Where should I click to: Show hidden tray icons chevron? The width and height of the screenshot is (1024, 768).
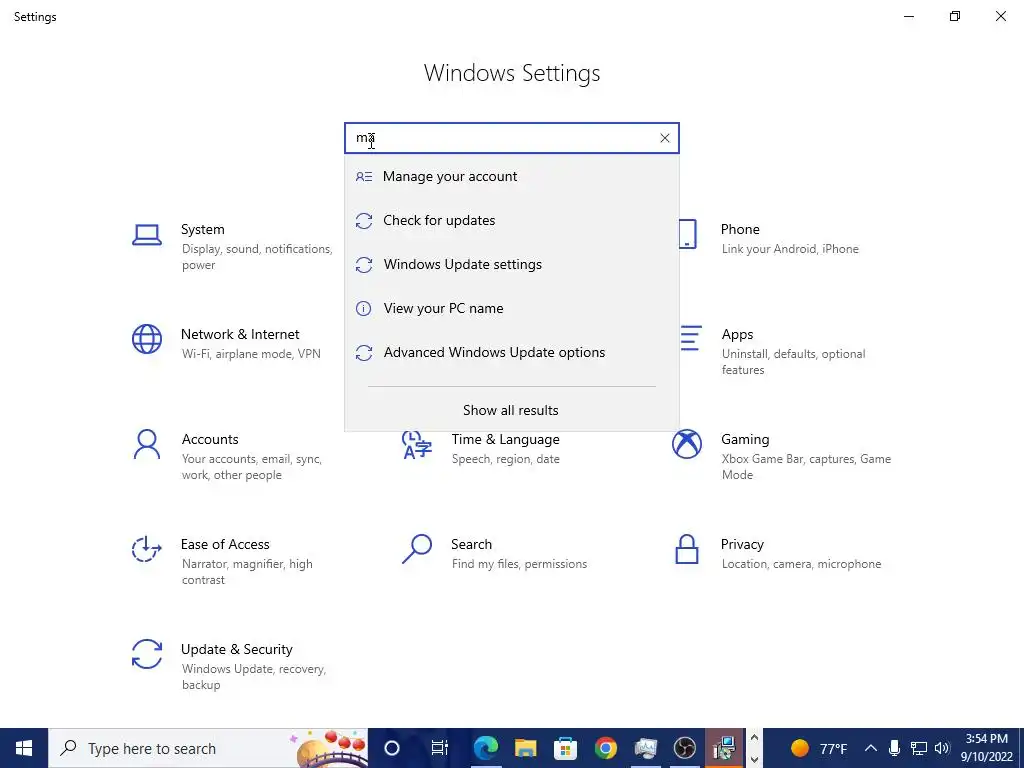[x=871, y=748]
